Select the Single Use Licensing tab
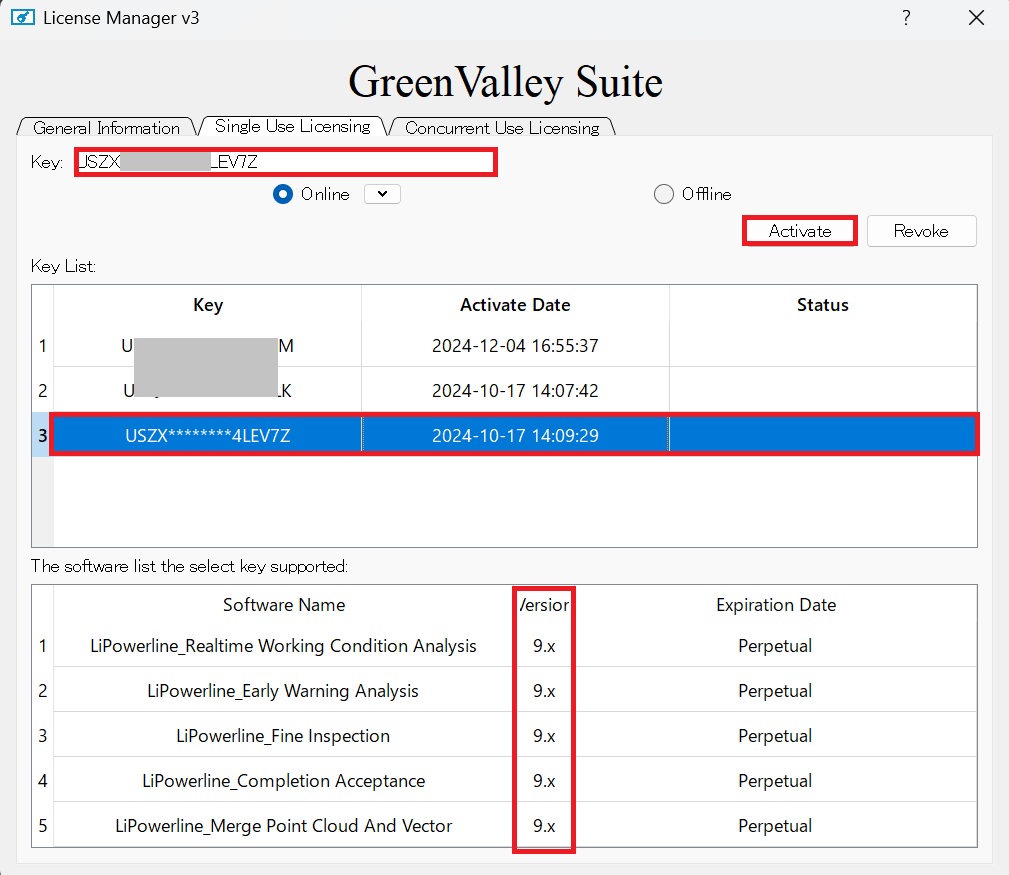This screenshot has width=1009, height=875. tap(292, 126)
